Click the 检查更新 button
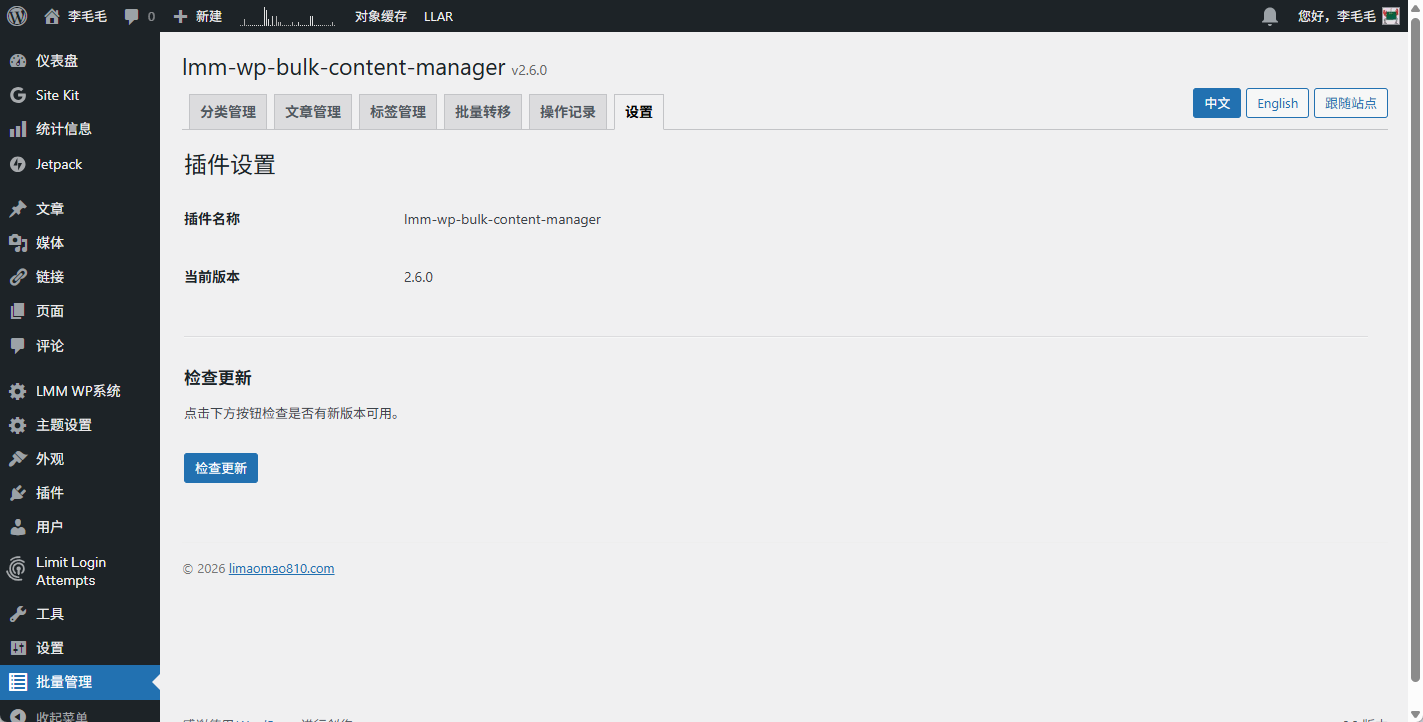The height and width of the screenshot is (722, 1423). click(221, 468)
